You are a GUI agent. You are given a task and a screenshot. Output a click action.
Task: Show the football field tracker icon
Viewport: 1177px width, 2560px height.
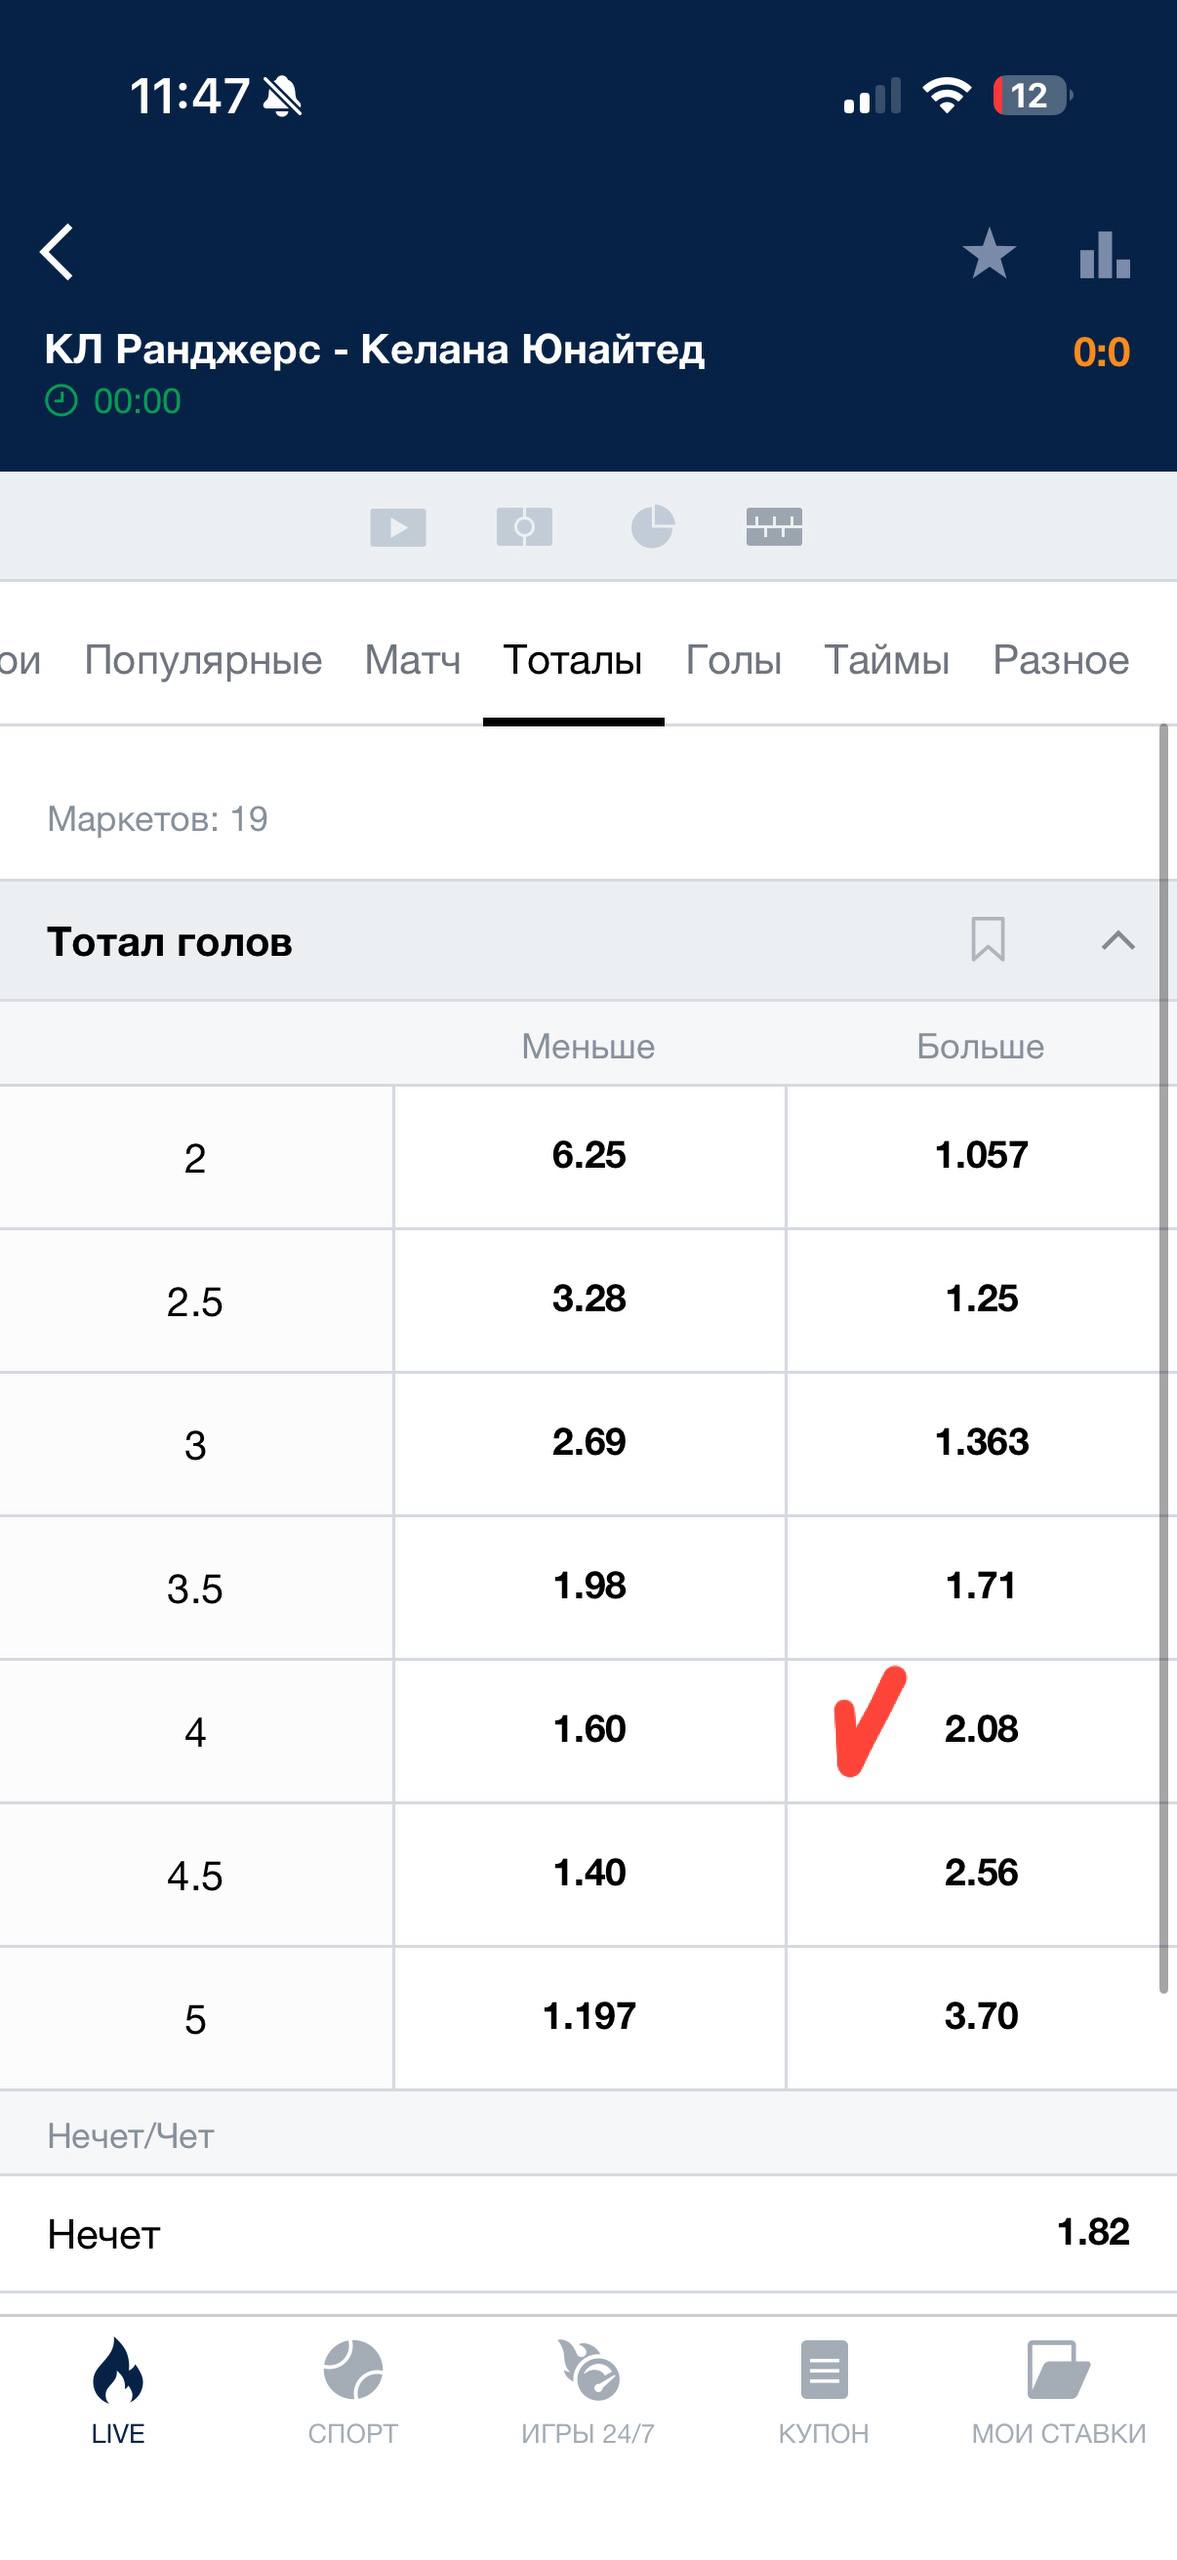click(524, 527)
